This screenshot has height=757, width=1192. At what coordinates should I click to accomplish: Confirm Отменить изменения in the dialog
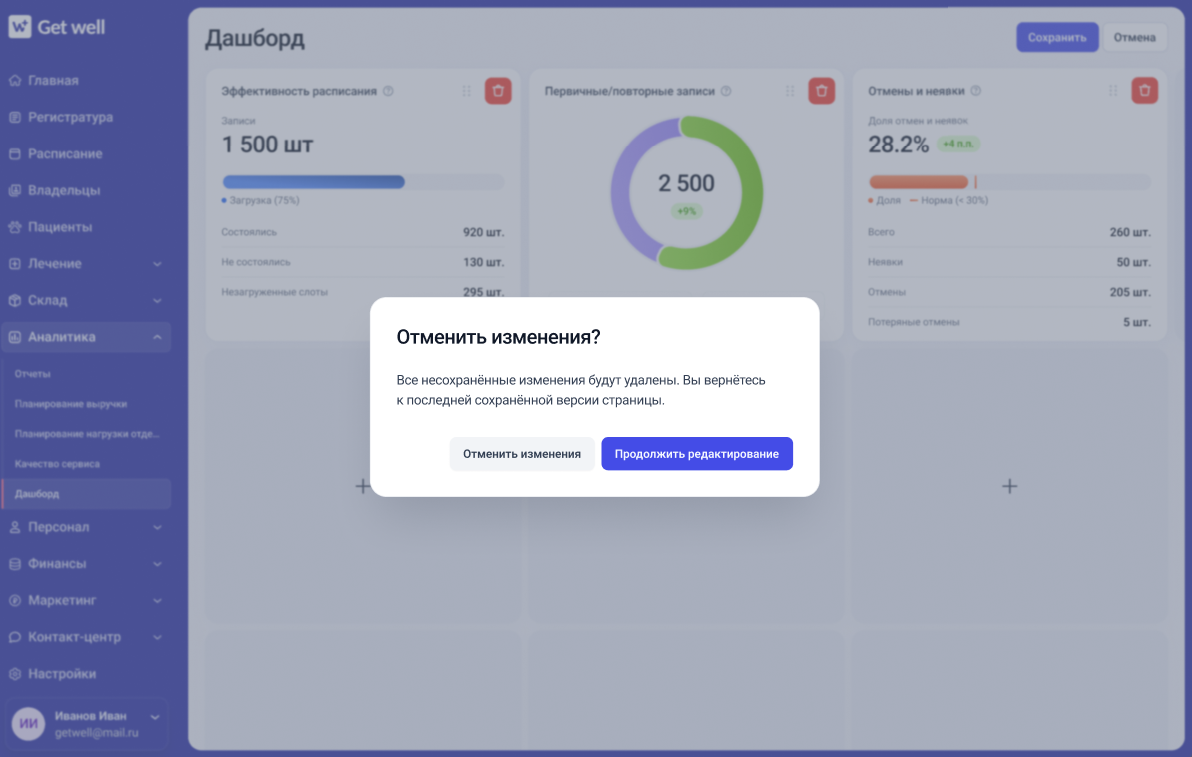(x=522, y=454)
